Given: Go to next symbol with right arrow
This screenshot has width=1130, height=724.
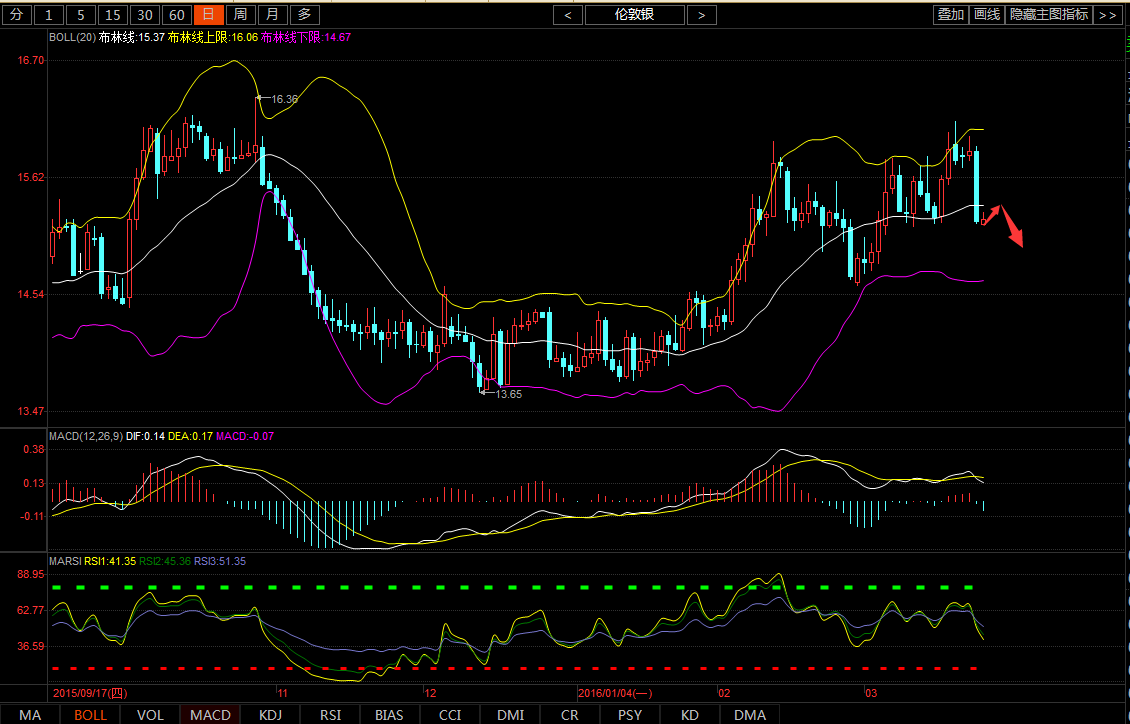Looking at the screenshot, I should (701, 15).
